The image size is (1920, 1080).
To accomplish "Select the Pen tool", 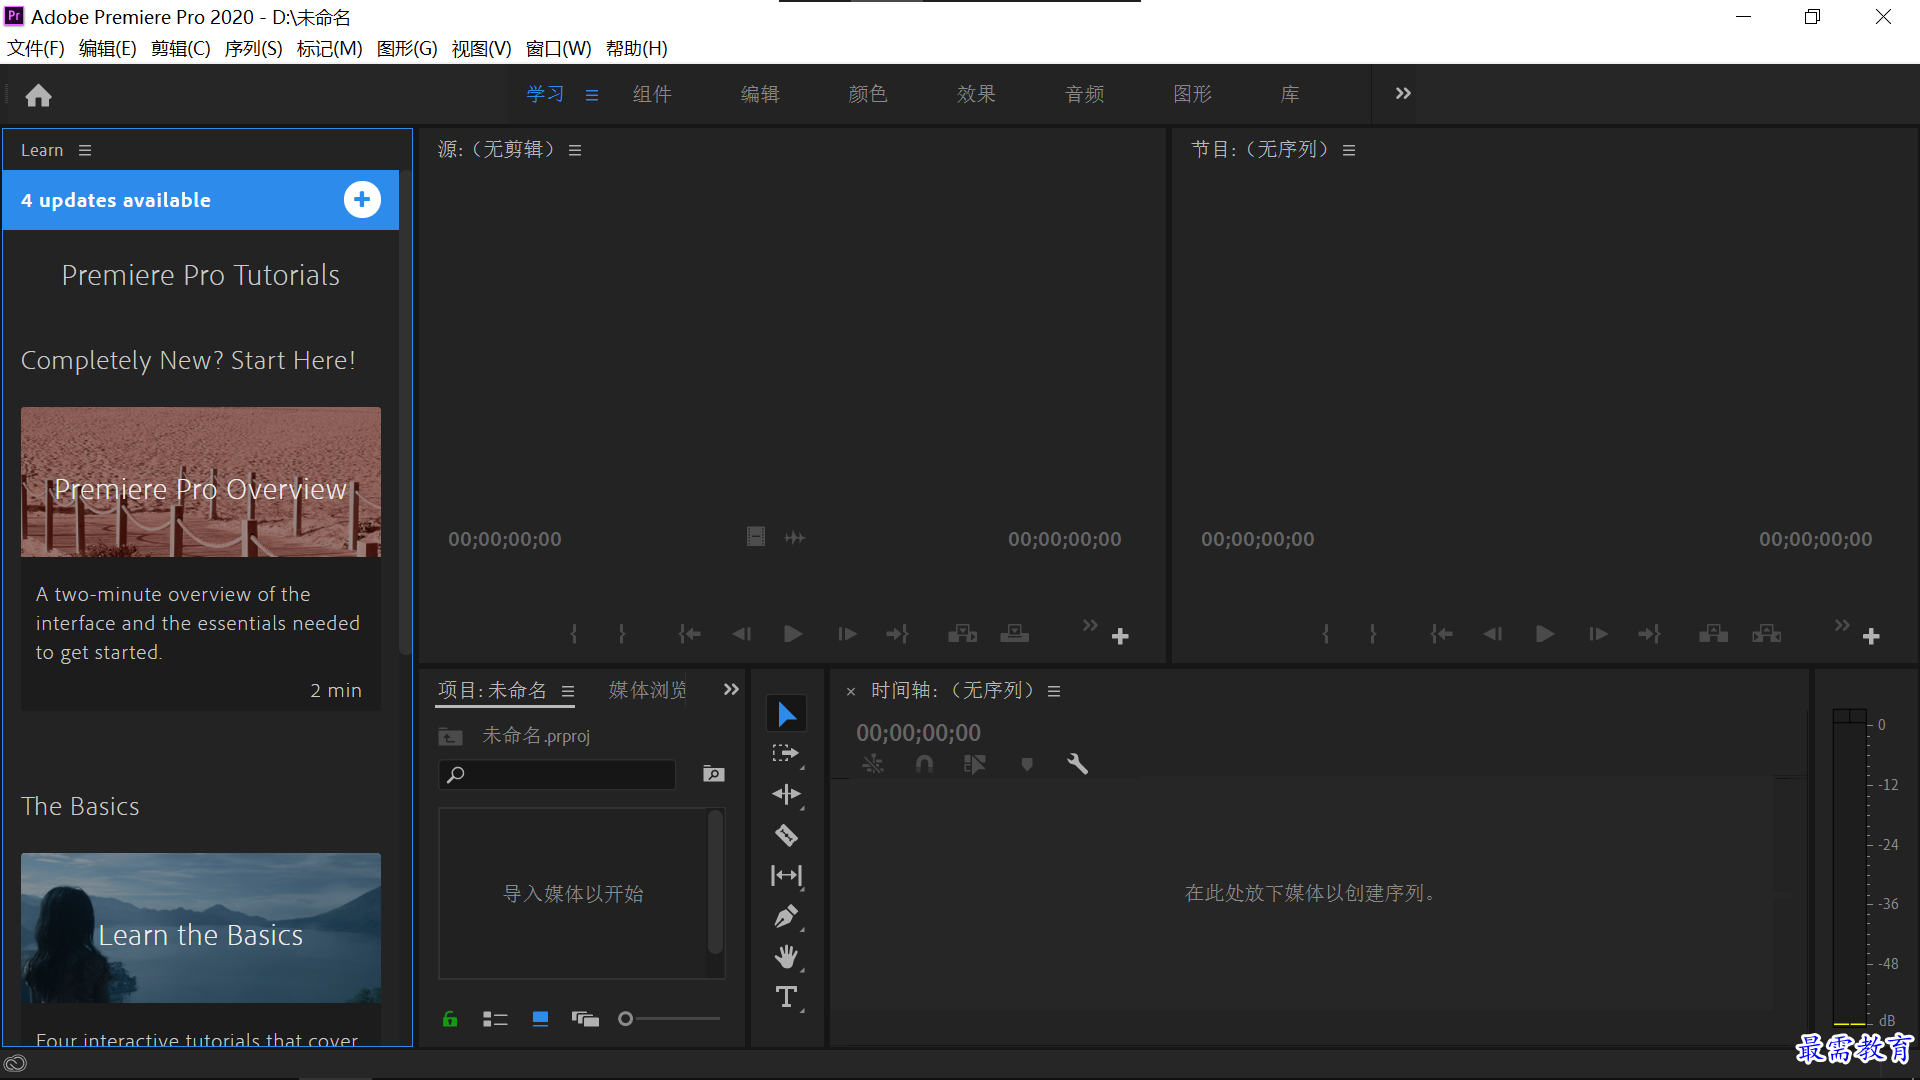I will (x=786, y=916).
